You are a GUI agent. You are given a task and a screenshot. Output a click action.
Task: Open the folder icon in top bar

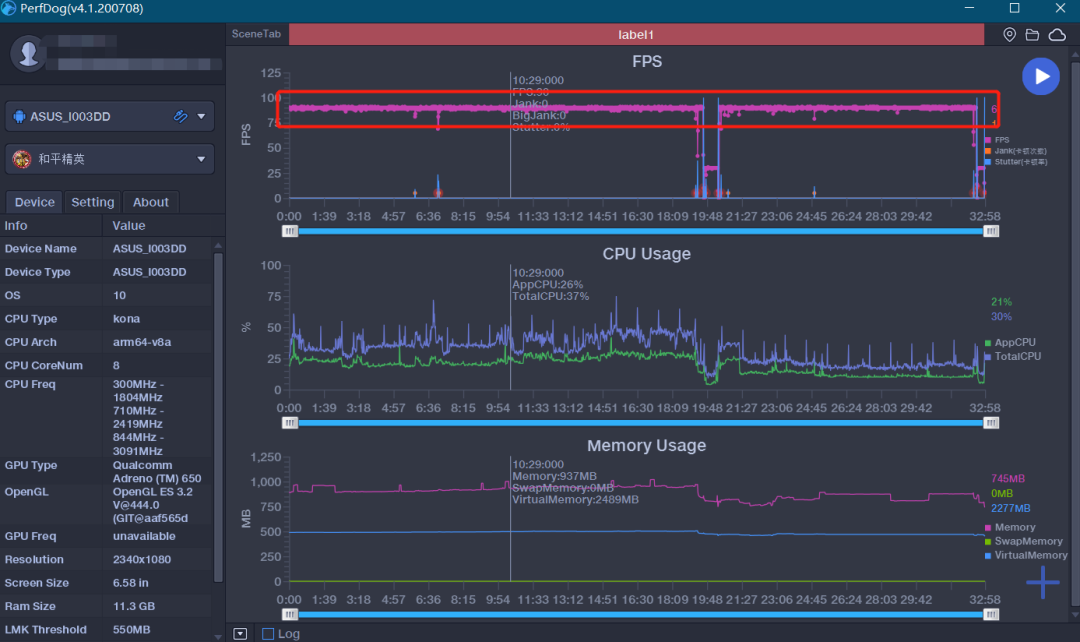tap(1033, 35)
